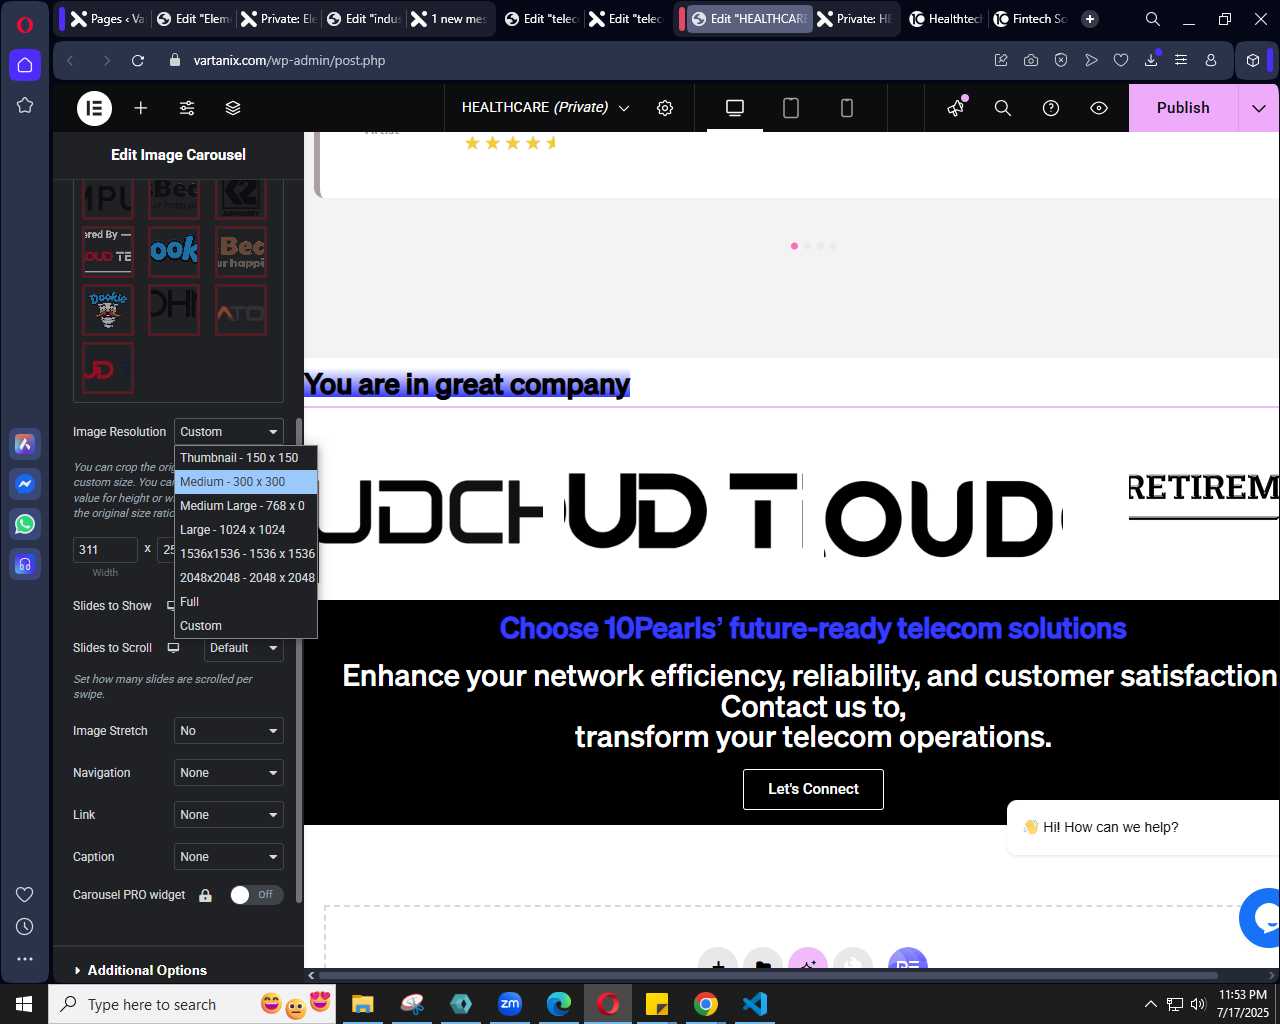Image resolution: width=1280 pixels, height=1024 pixels.
Task: Open Navigation dropdown
Action: click(229, 773)
